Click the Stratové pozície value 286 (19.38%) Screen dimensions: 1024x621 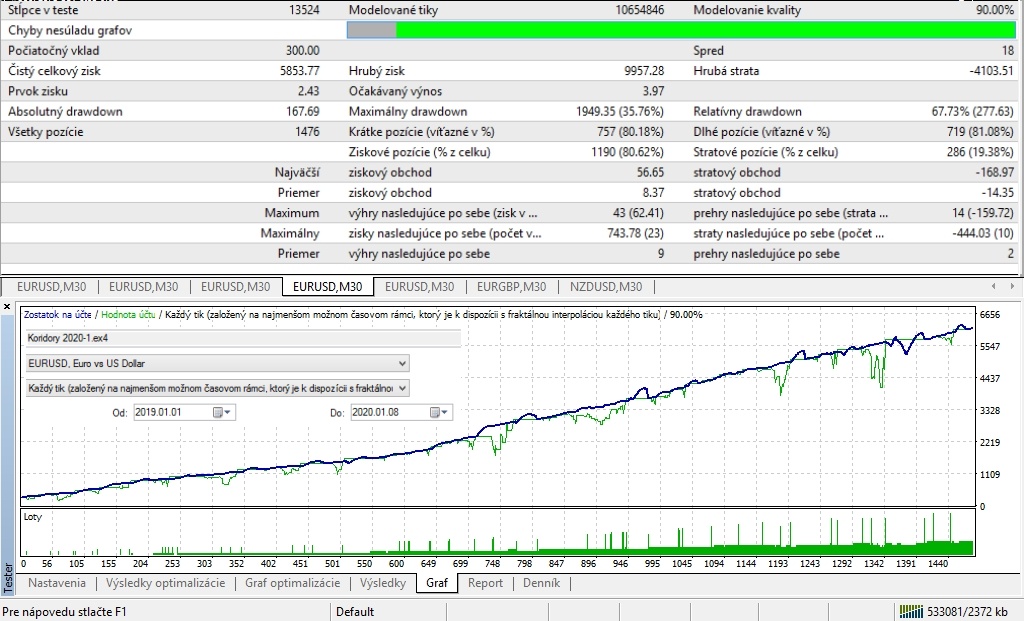pos(980,151)
